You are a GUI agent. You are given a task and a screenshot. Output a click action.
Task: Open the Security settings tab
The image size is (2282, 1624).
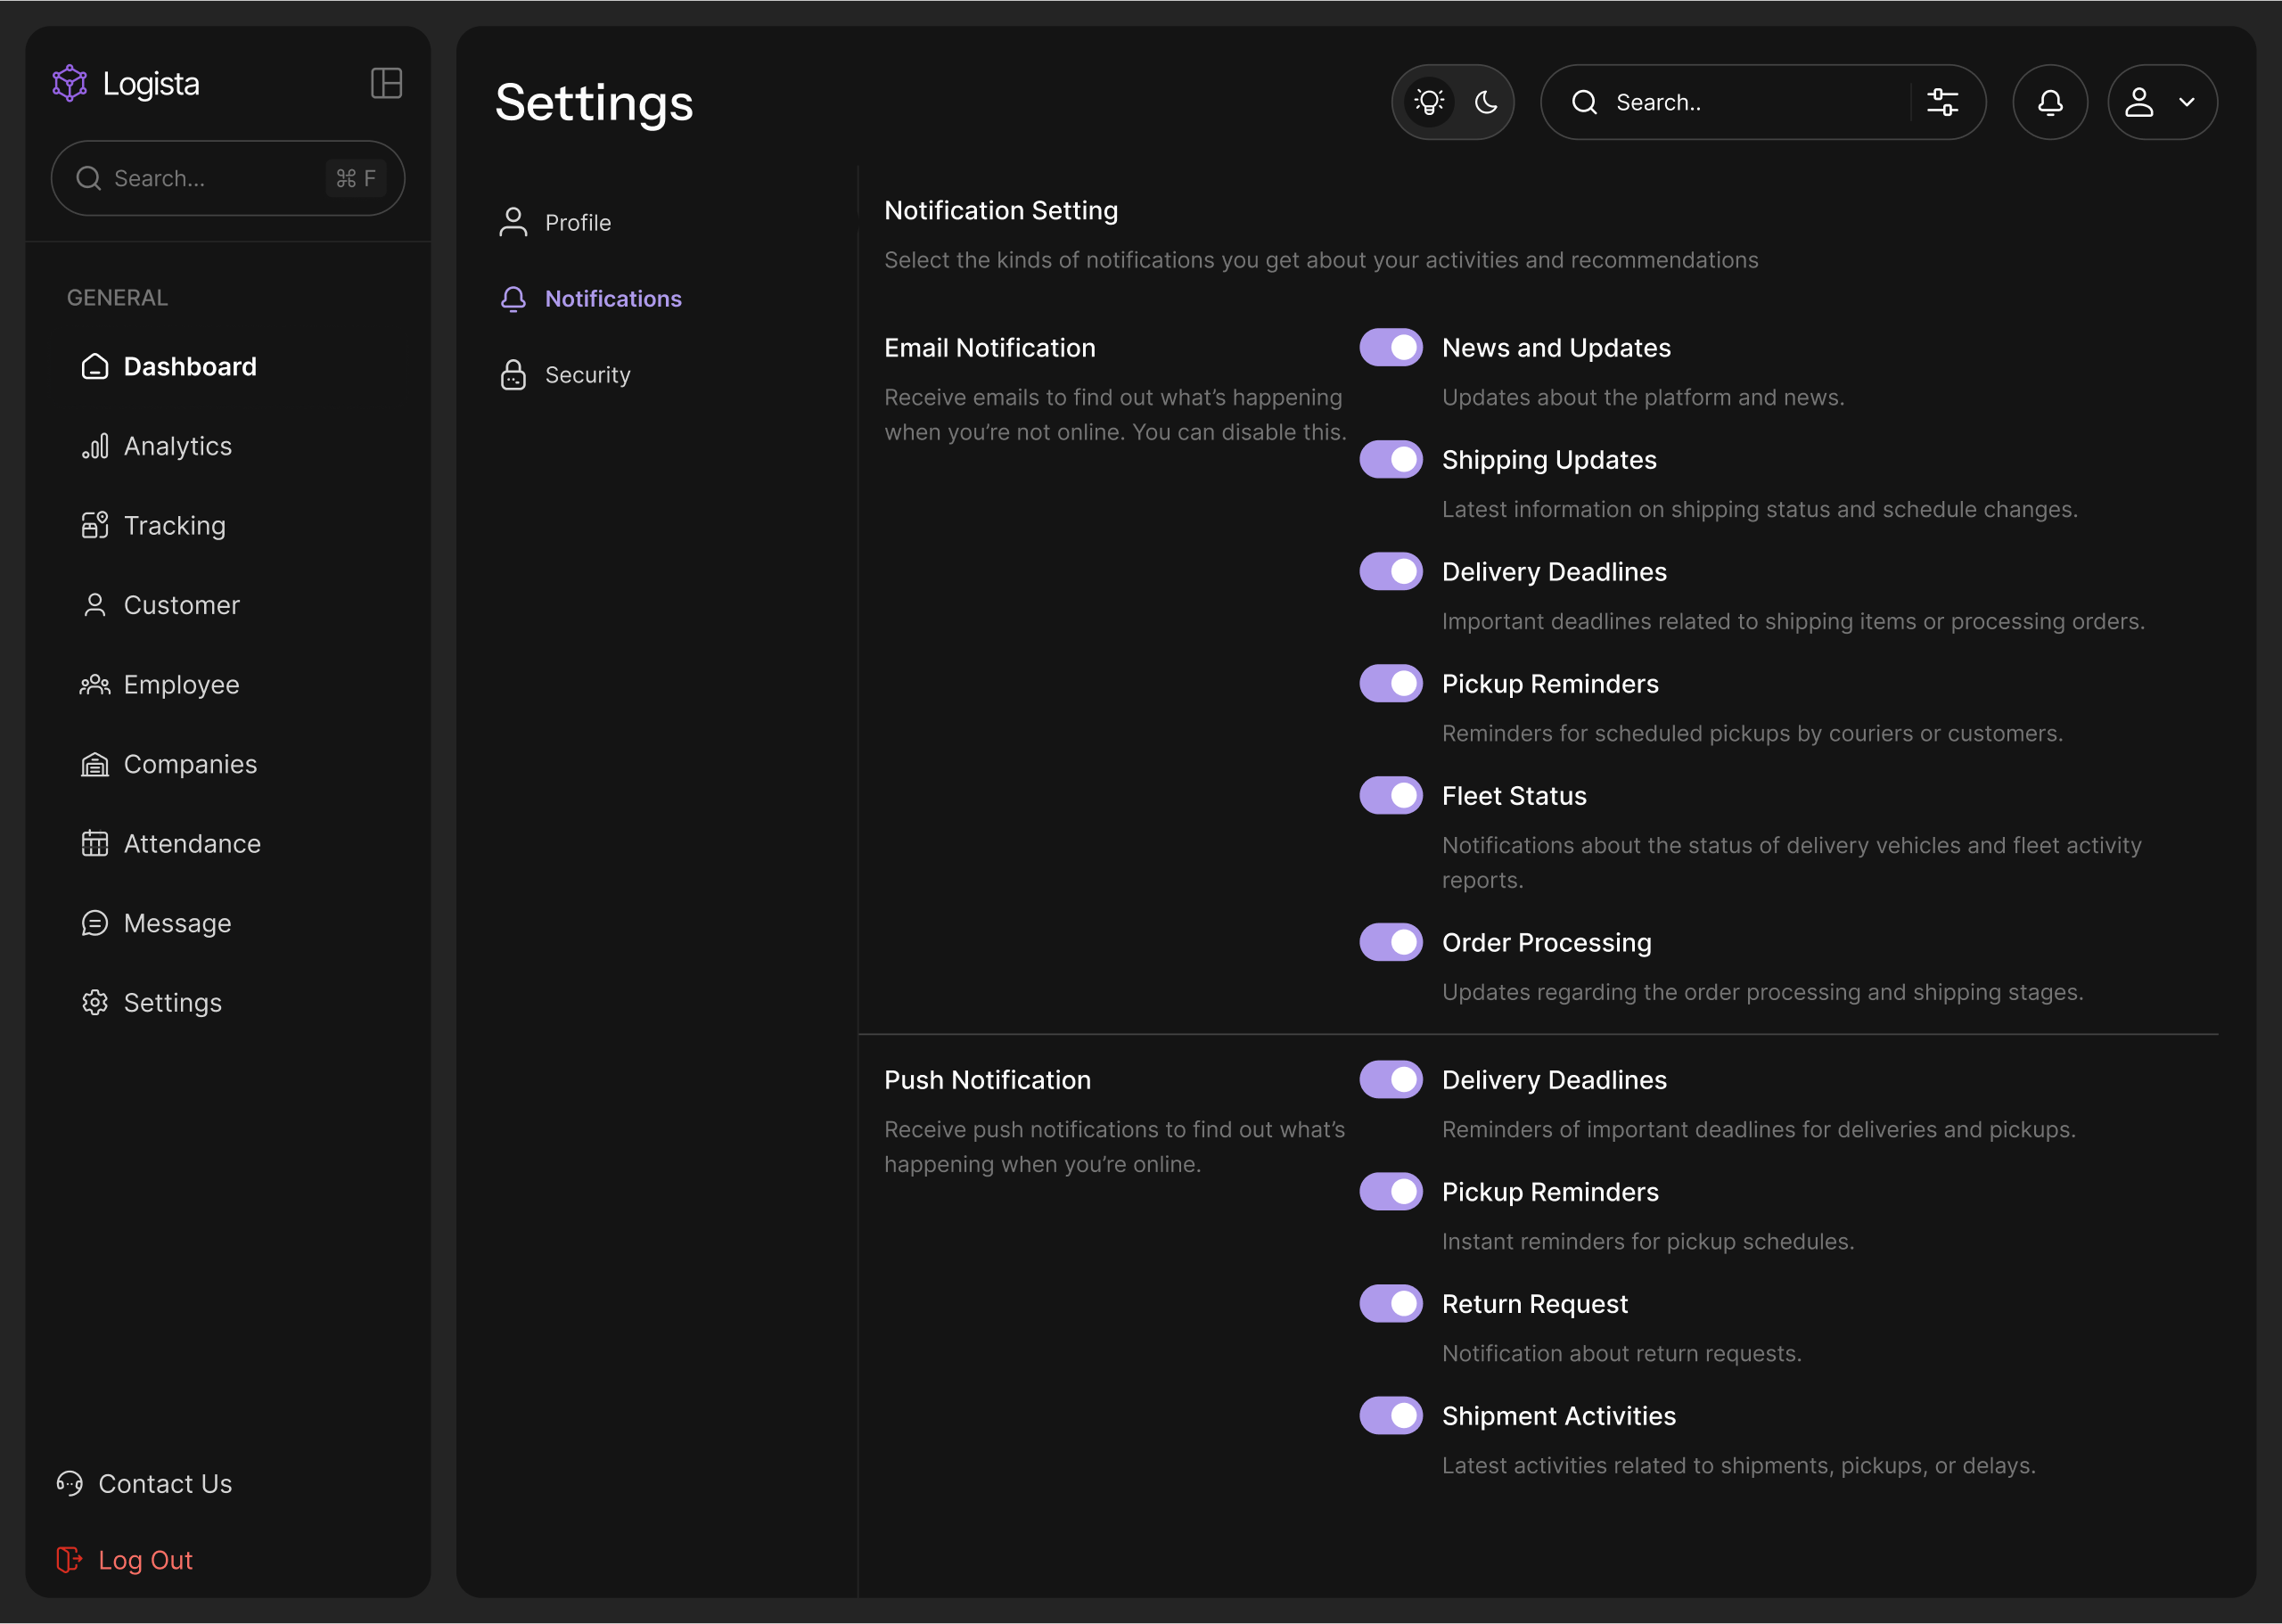click(565, 375)
